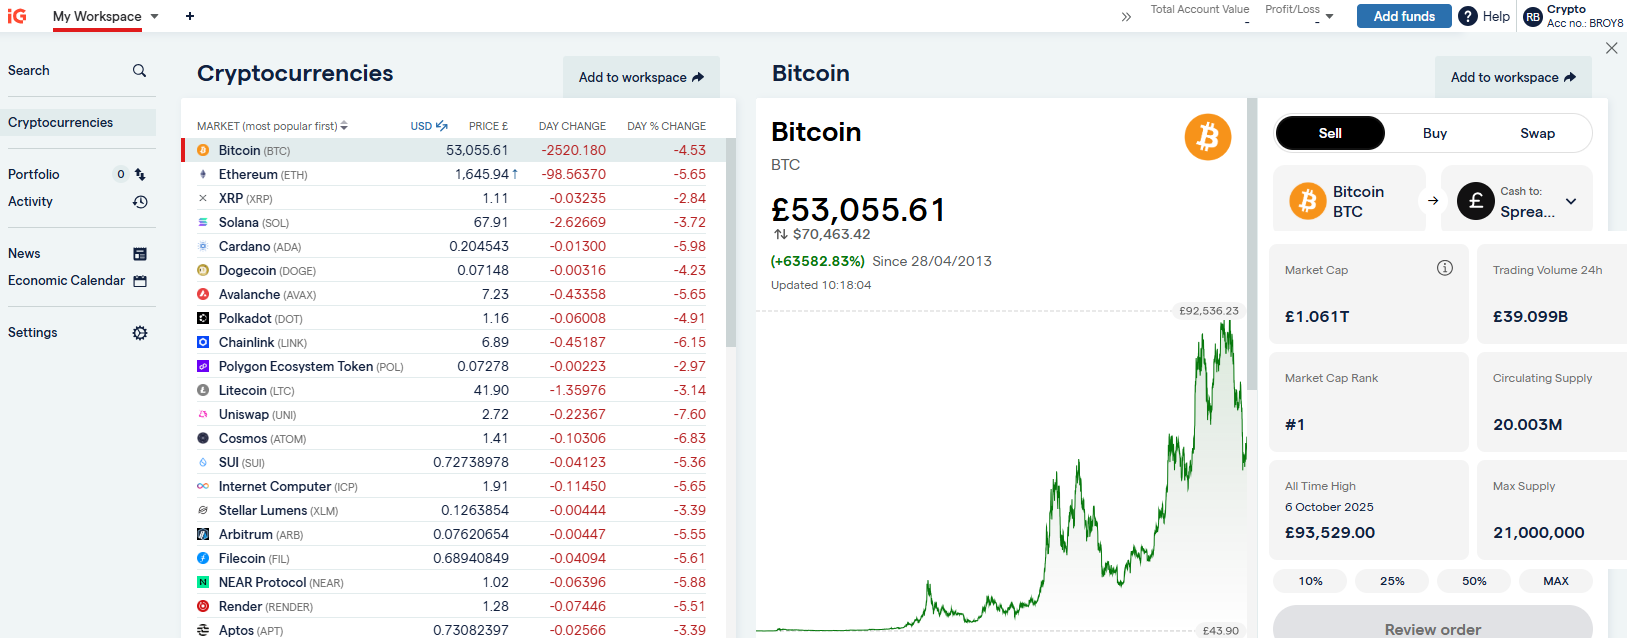1627x638 pixels.
Task: Expand the collapsed header double-chevron
Action: (1126, 16)
